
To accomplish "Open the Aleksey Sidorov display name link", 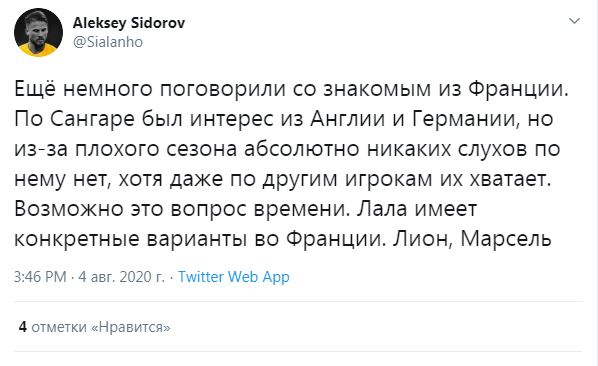I will (129, 23).
